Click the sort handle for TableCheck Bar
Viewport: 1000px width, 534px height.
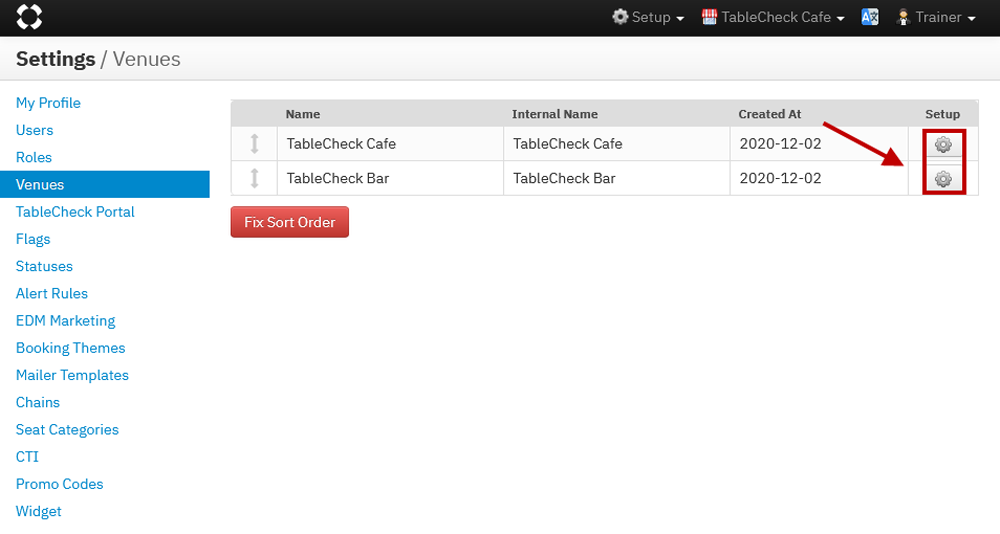pos(254,178)
